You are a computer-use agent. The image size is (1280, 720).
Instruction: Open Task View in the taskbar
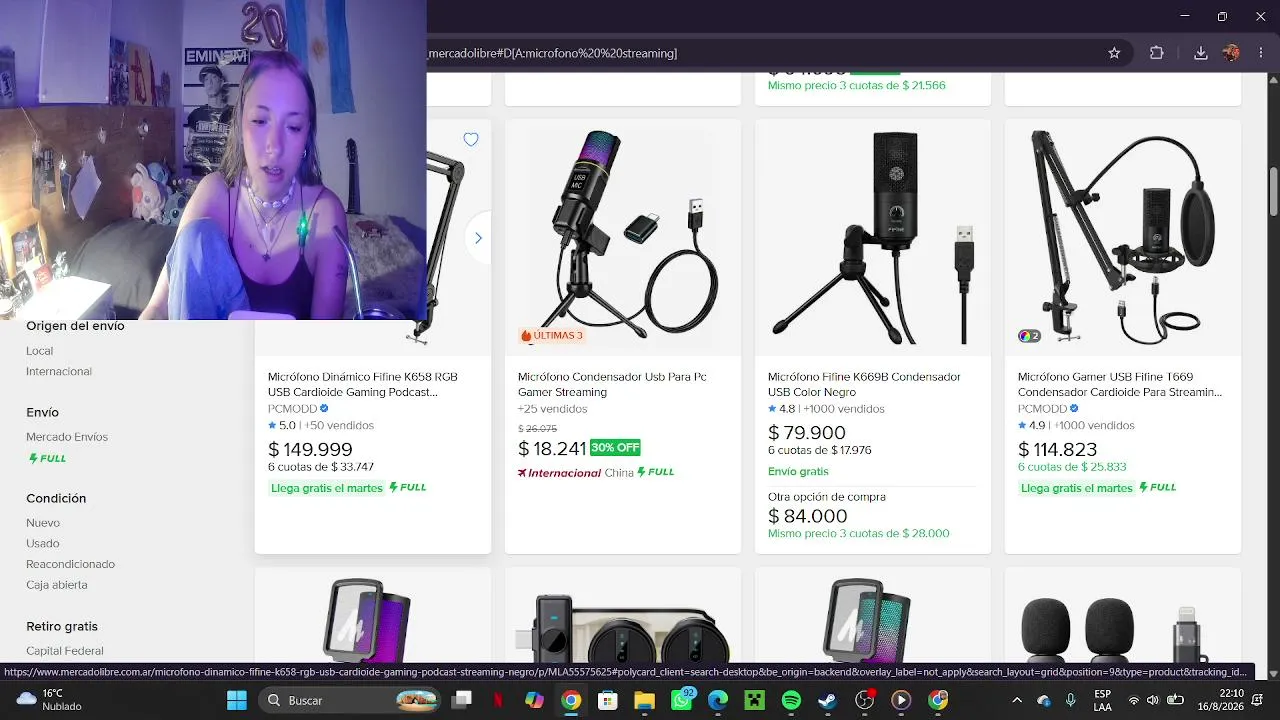(x=461, y=700)
